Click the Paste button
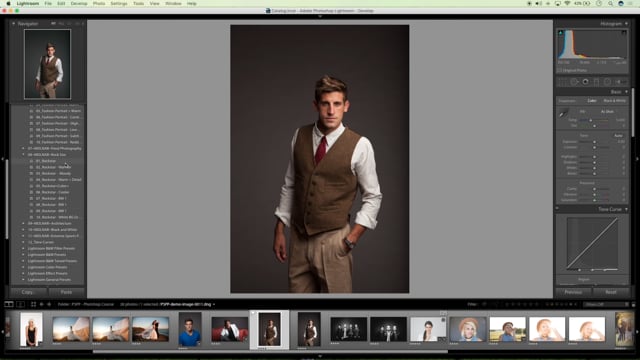Image resolution: width=640 pixels, height=360 pixels. tap(66, 292)
